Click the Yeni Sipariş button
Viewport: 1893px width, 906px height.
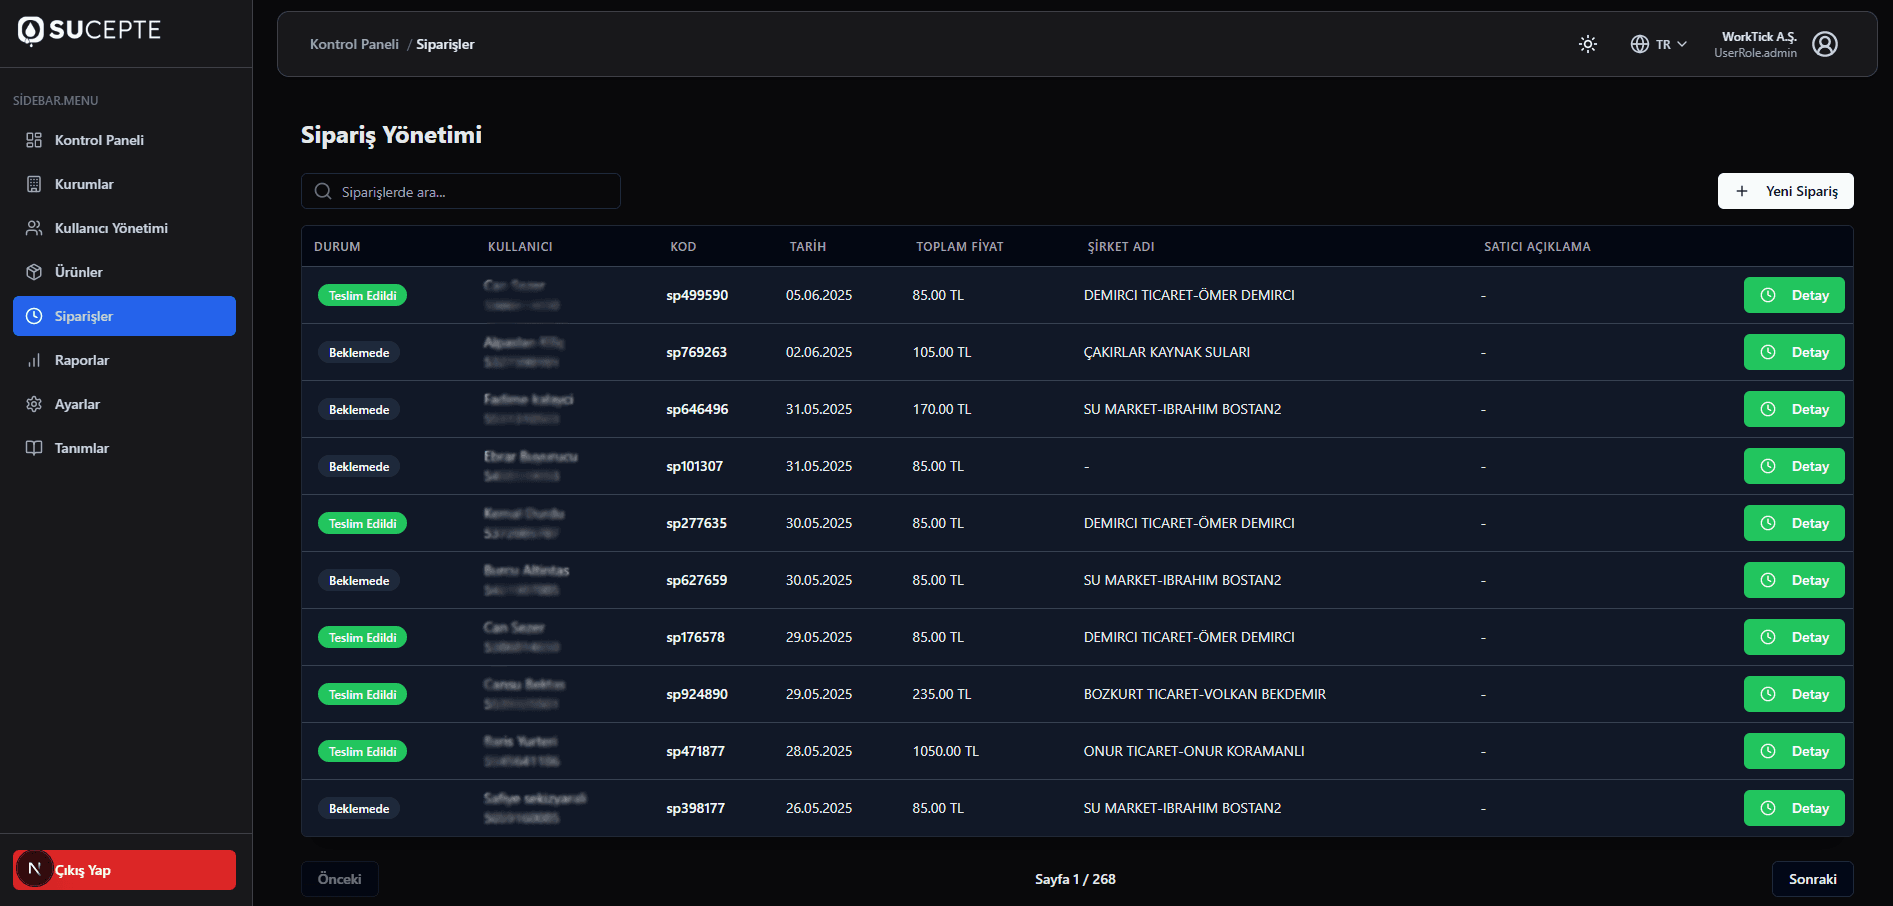click(x=1785, y=191)
